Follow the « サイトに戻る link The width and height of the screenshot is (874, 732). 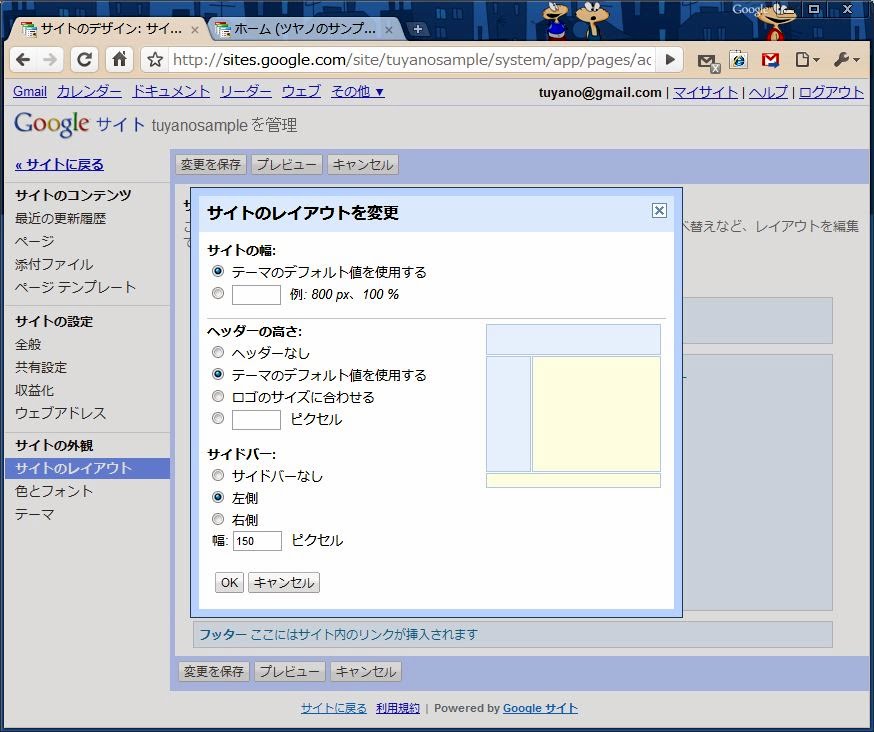[x=59, y=165]
